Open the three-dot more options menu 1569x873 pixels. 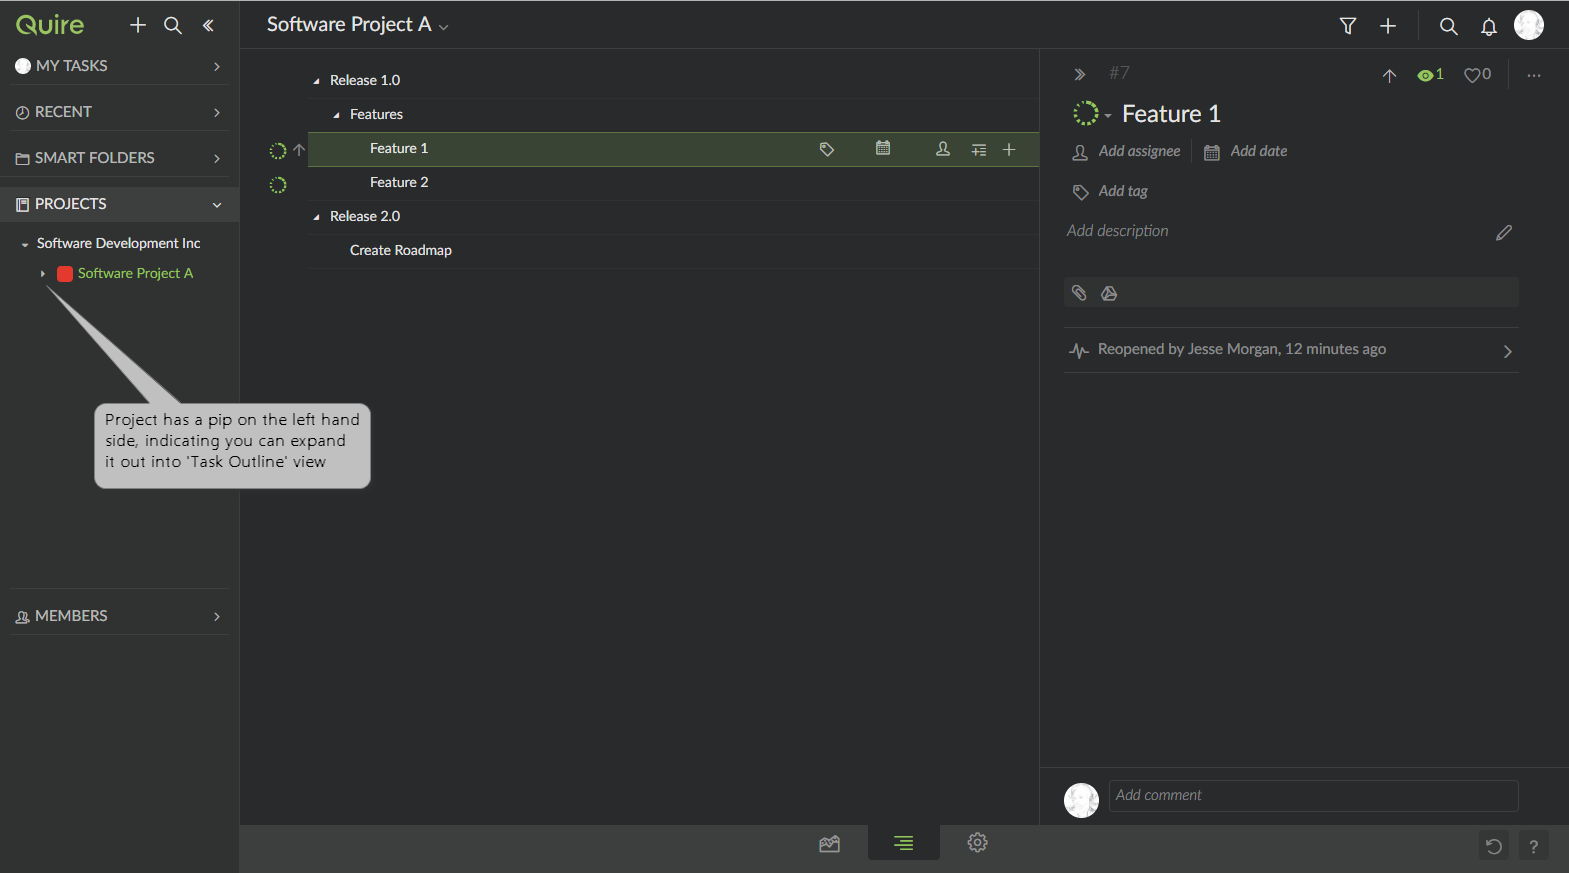click(1534, 75)
